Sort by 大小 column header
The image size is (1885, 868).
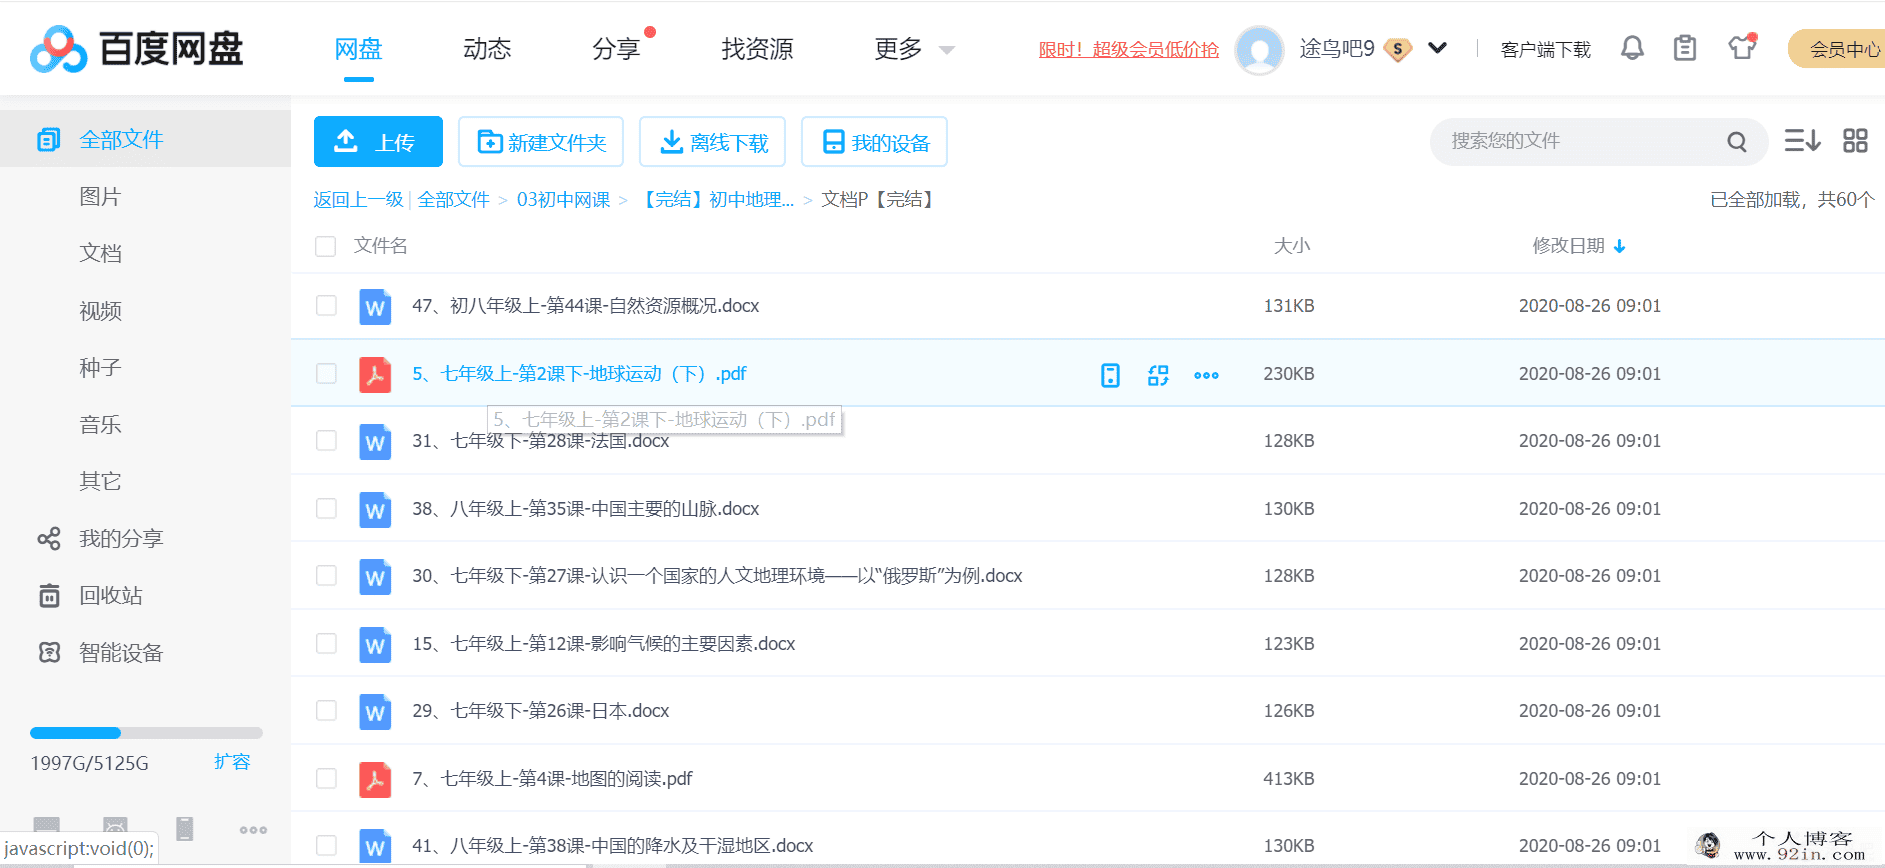click(x=1291, y=246)
